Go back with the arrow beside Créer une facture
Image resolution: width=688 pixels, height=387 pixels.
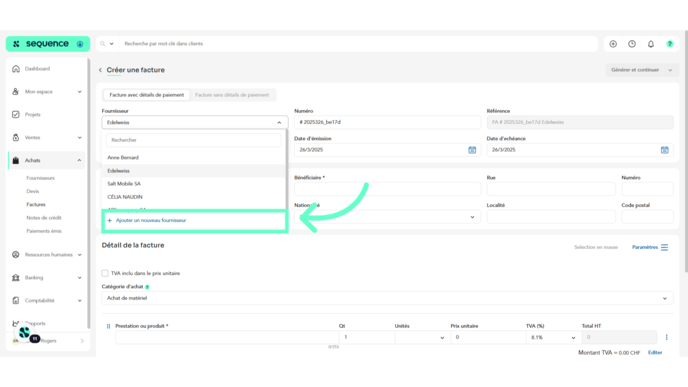[100, 70]
